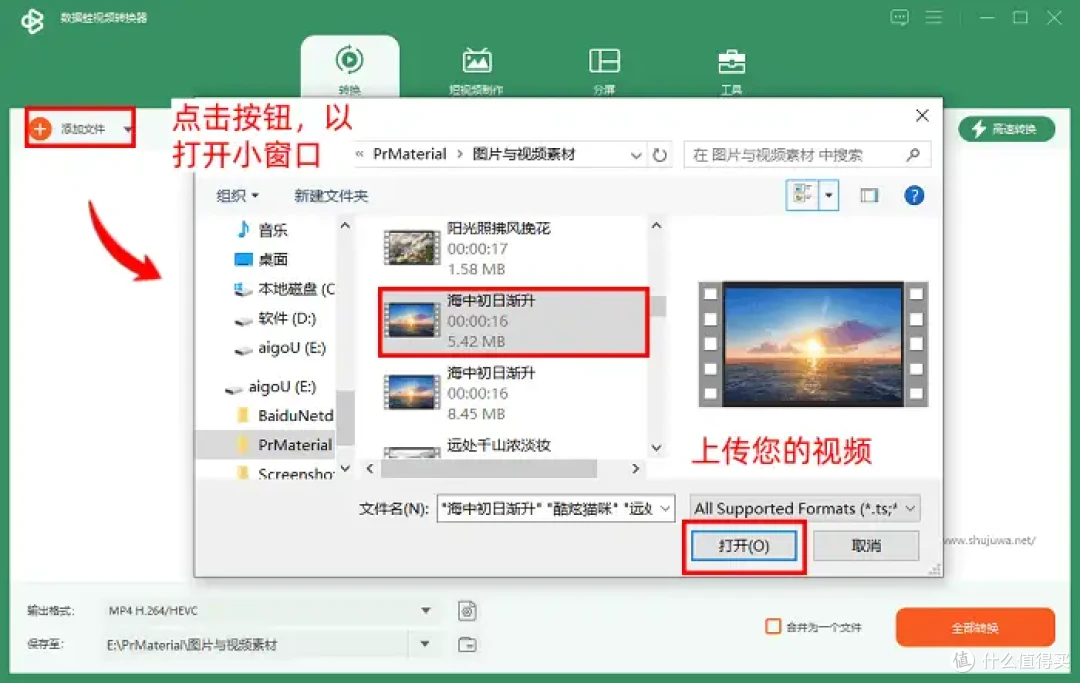Click the magnifier search icon
1080x683 pixels.
coord(913,155)
